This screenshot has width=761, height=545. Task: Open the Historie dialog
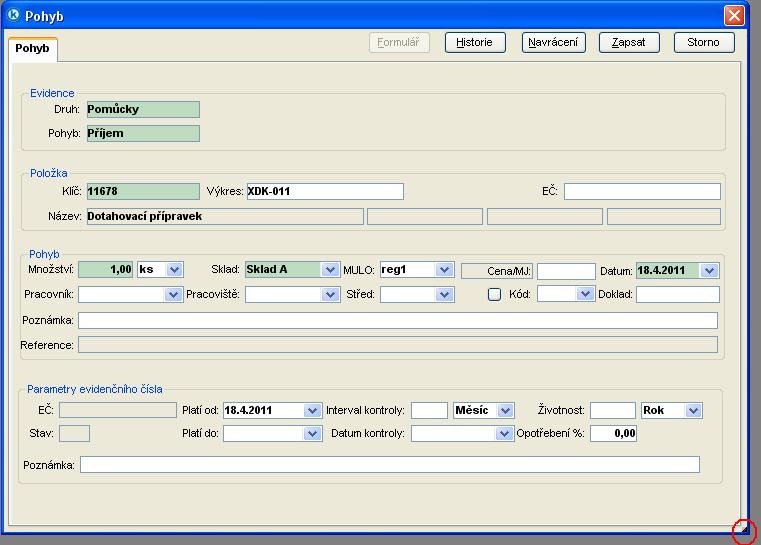(475, 43)
